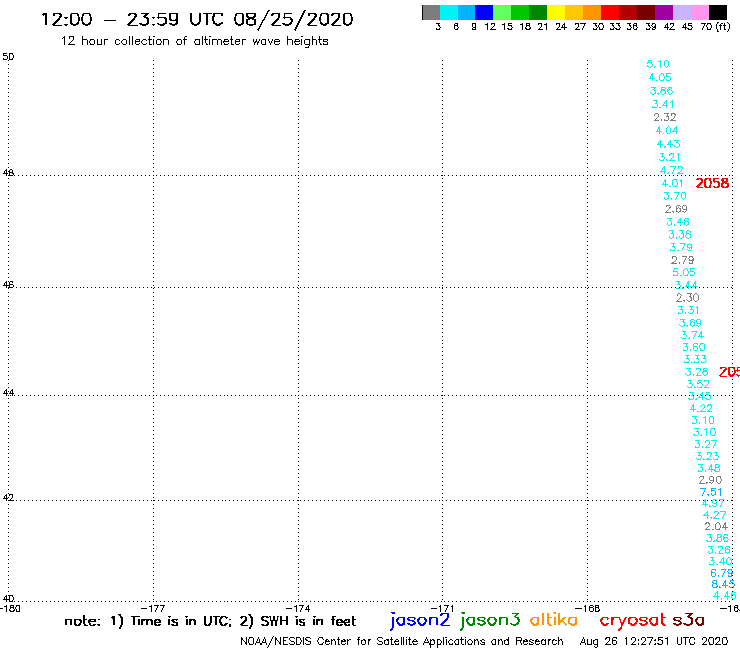The width and height of the screenshot is (740, 650).
Task: Click the s3a legend label
Action: 688,620
